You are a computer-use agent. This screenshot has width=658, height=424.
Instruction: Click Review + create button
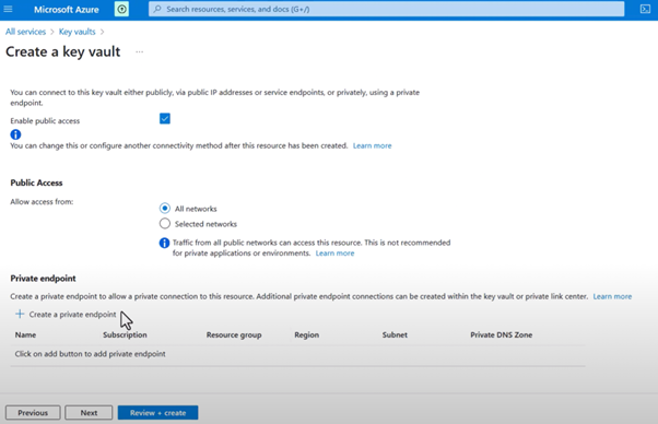158,413
